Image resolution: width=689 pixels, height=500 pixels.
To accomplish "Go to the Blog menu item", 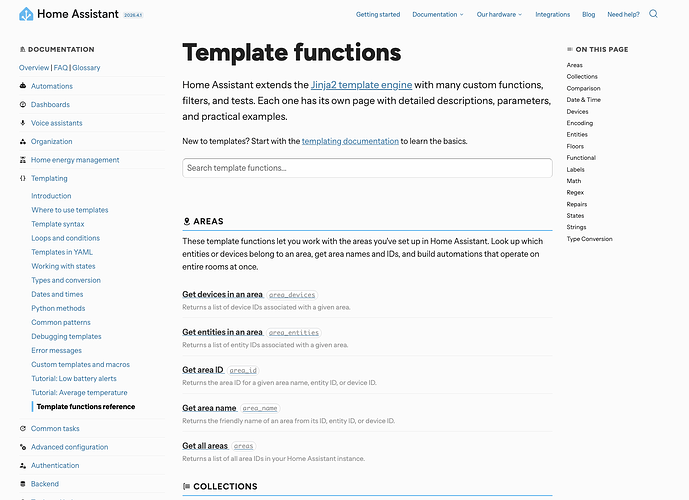I will pyautogui.click(x=588, y=15).
